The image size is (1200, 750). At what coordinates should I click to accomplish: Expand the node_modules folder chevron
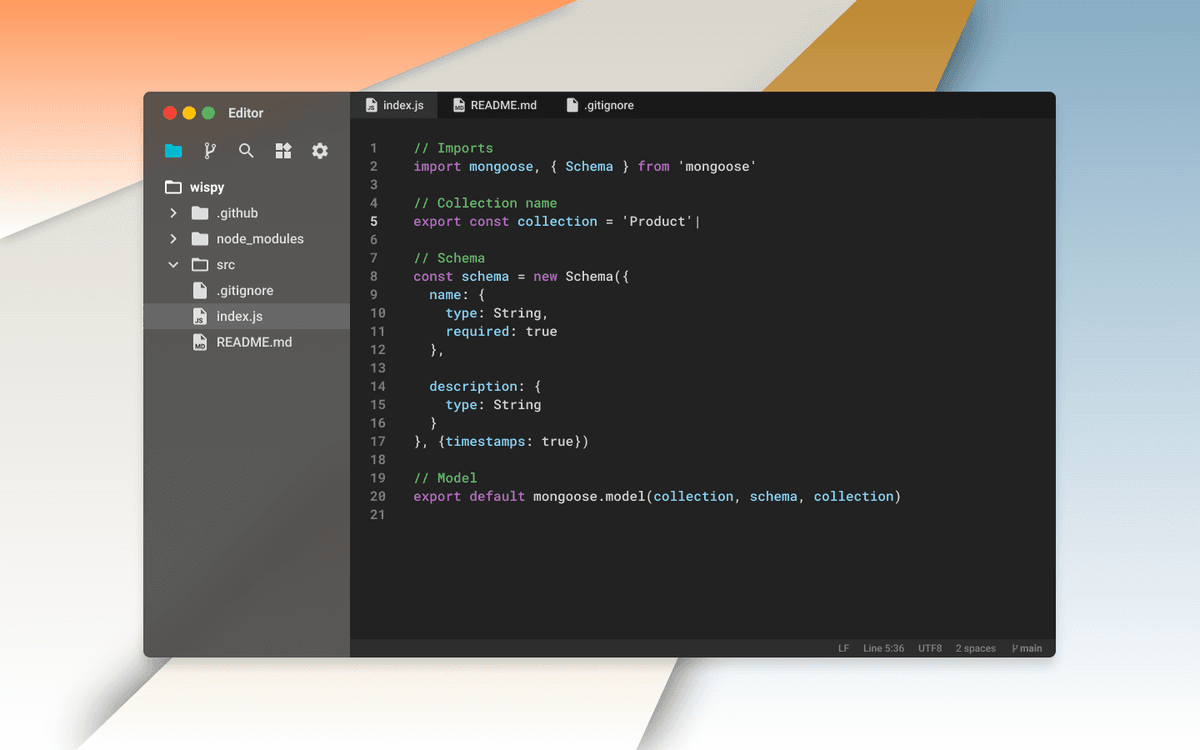tap(173, 239)
